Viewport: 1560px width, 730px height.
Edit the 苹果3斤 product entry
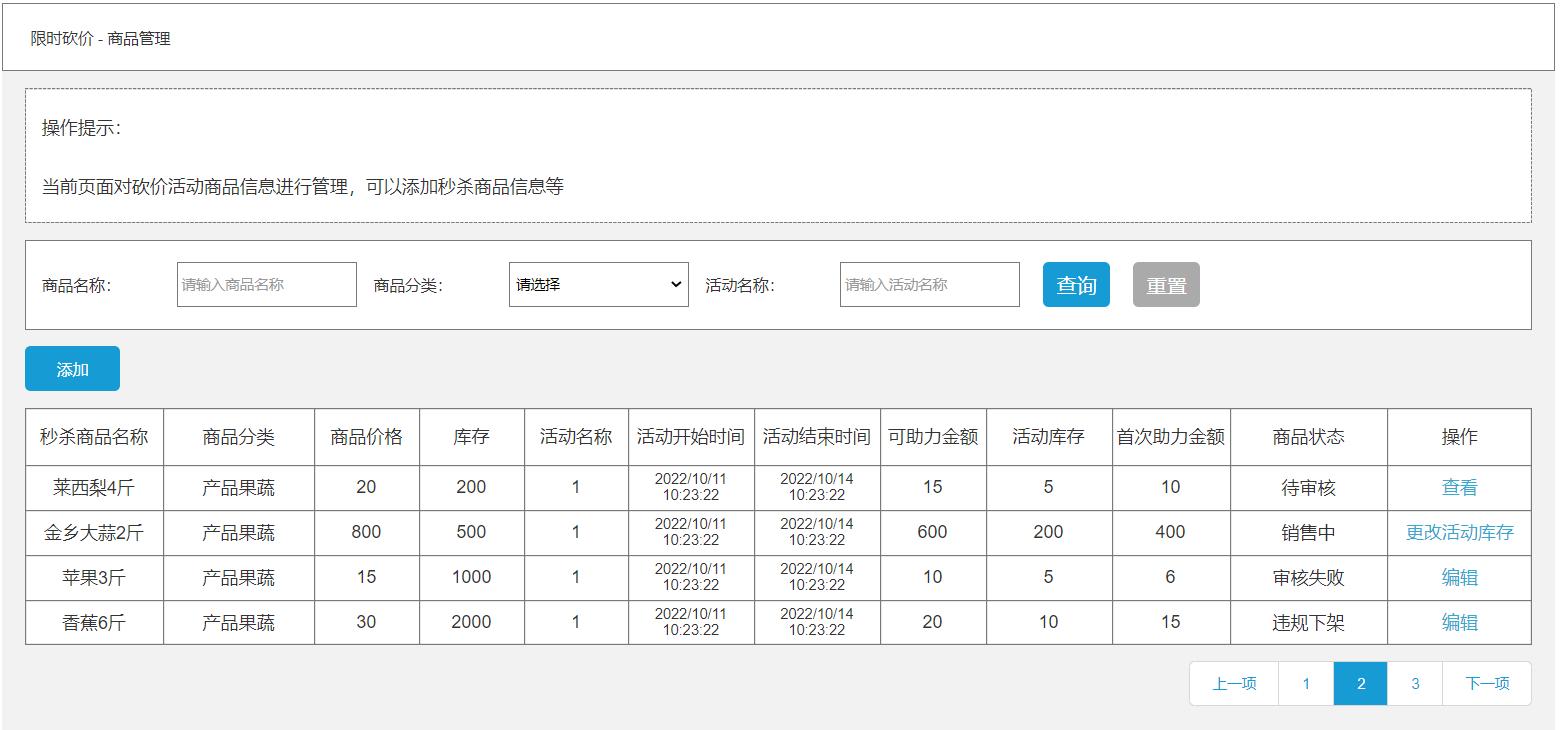[1459, 577]
